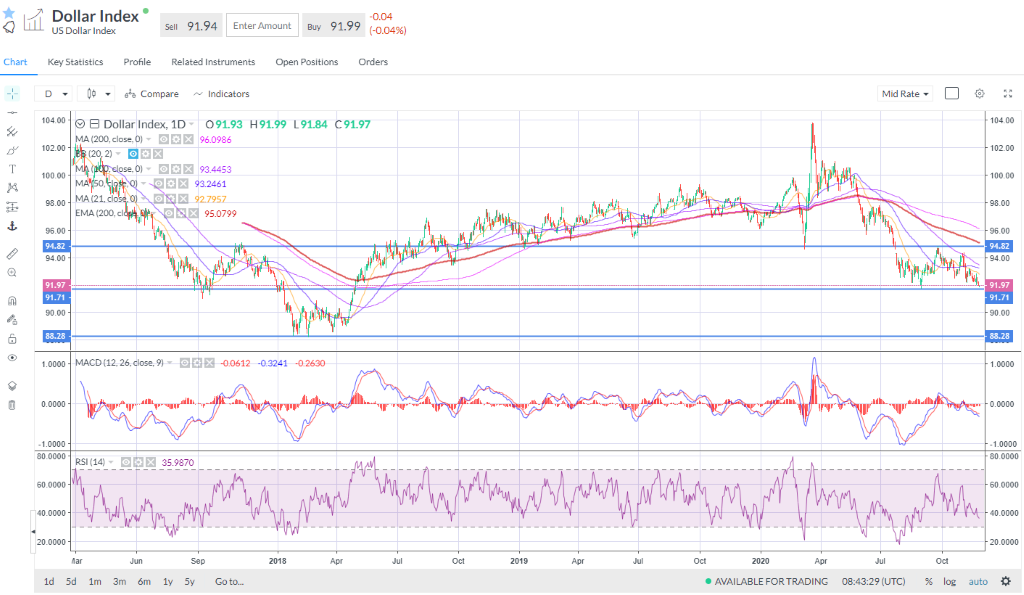
Task: Open the Compare symbols tool
Action: (x=152, y=93)
